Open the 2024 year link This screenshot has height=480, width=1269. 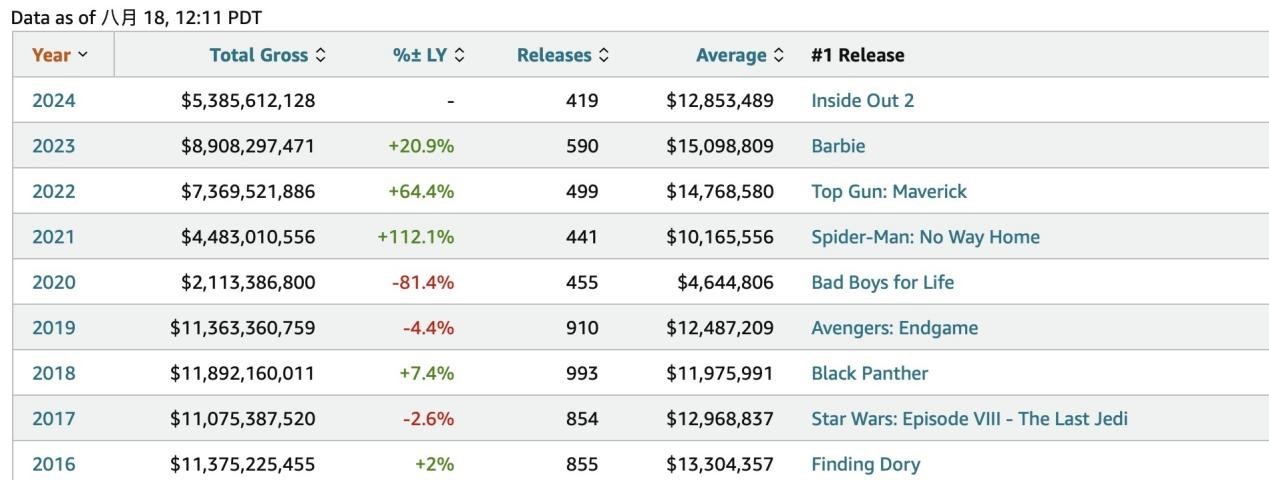(x=54, y=100)
